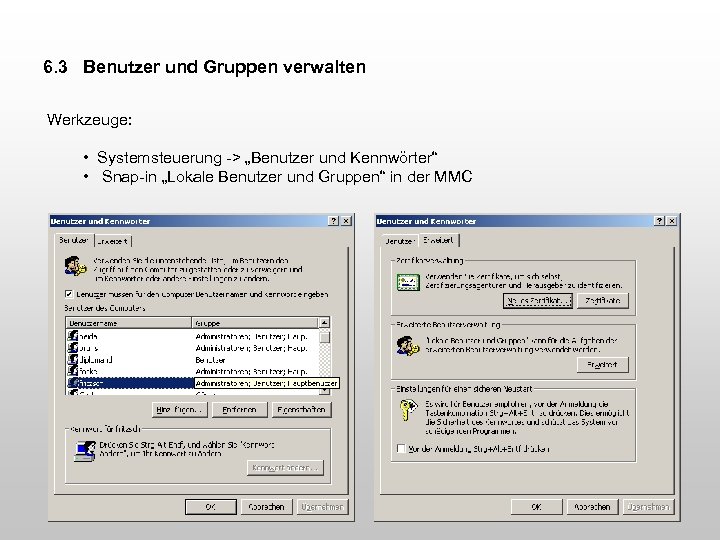Click the scrollbar thumb of the user list

[x=324, y=337]
